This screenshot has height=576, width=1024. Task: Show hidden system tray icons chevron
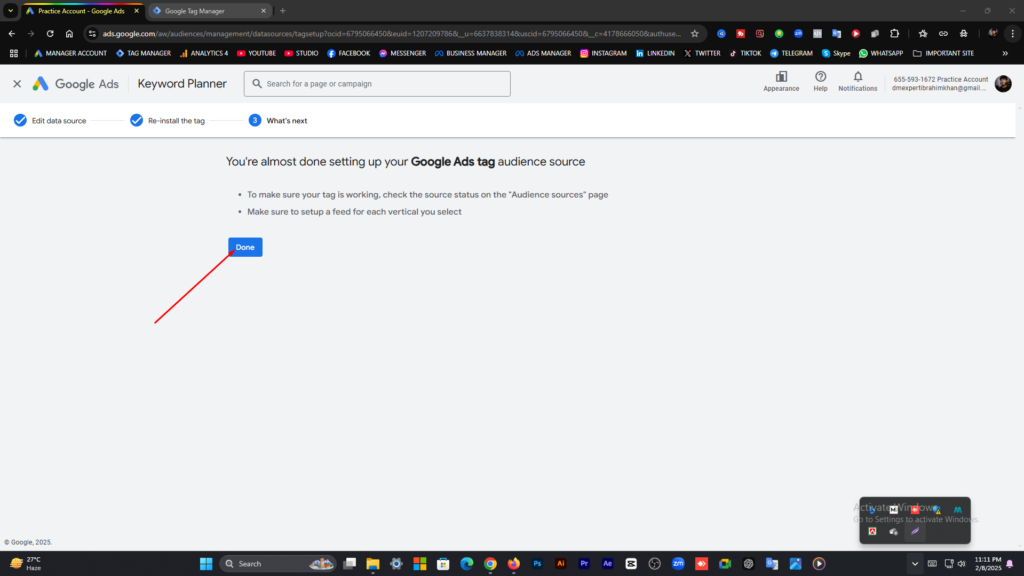point(915,564)
